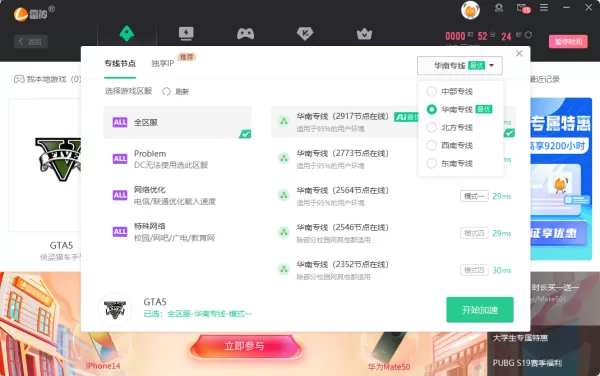Open the 专属特惠 ad banner
This screenshot has width=600, height=376.
click(561, 179)
